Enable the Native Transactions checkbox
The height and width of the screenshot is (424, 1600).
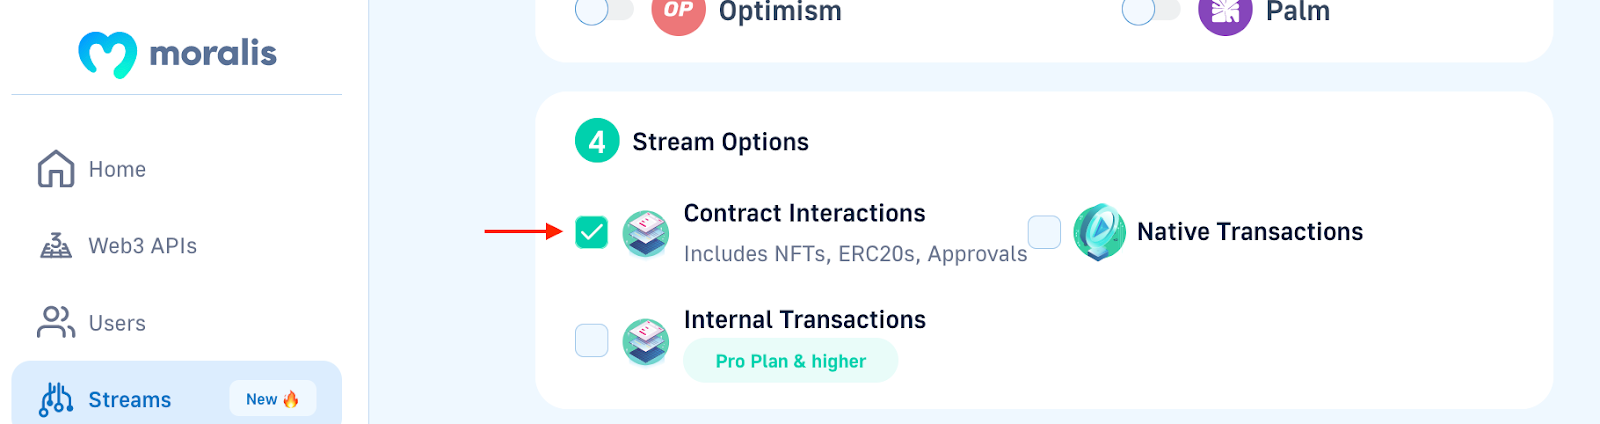1044,232
